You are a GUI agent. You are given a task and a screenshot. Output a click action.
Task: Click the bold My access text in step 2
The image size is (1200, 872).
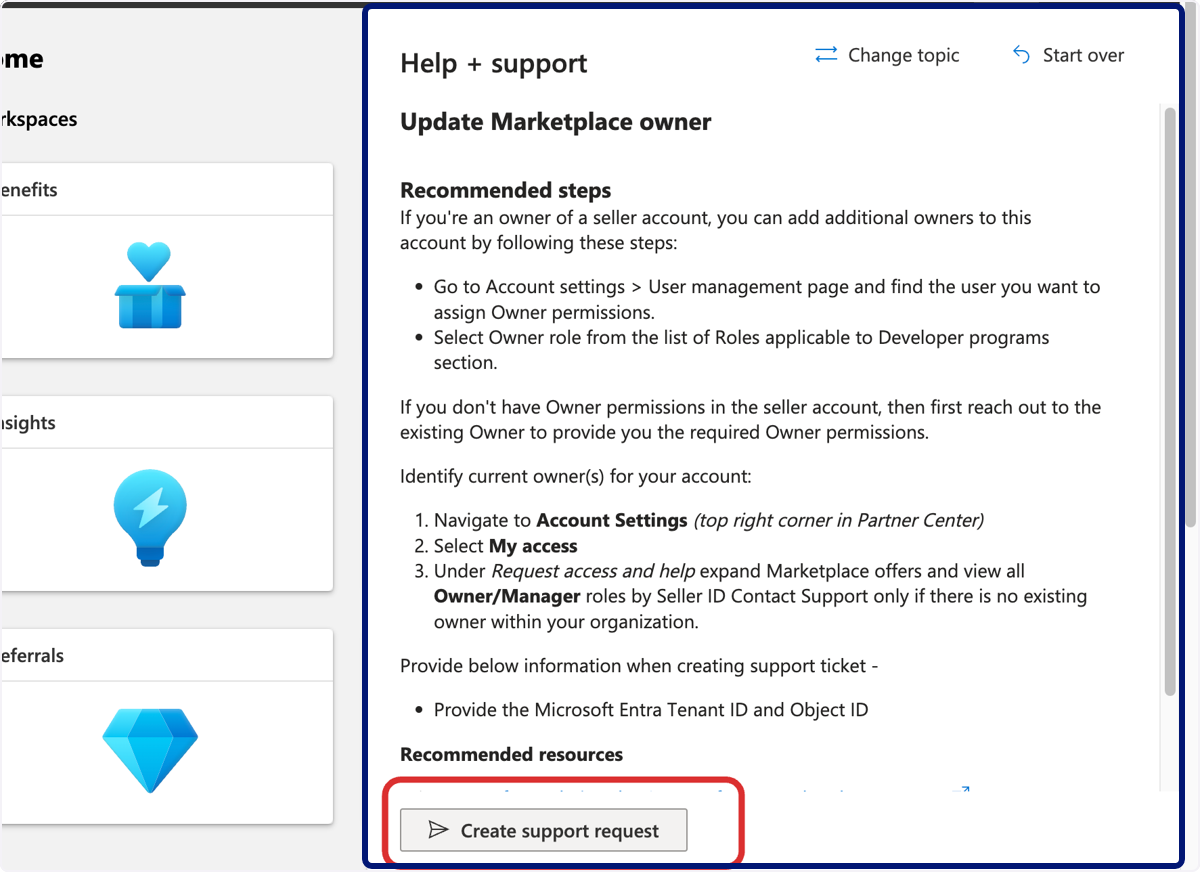[533, 546]
